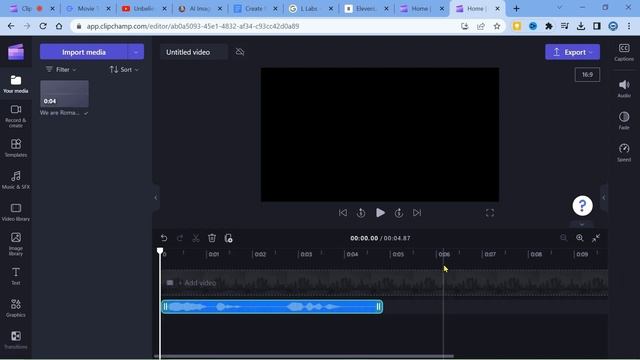Switch to the Create browser tab

255,9
